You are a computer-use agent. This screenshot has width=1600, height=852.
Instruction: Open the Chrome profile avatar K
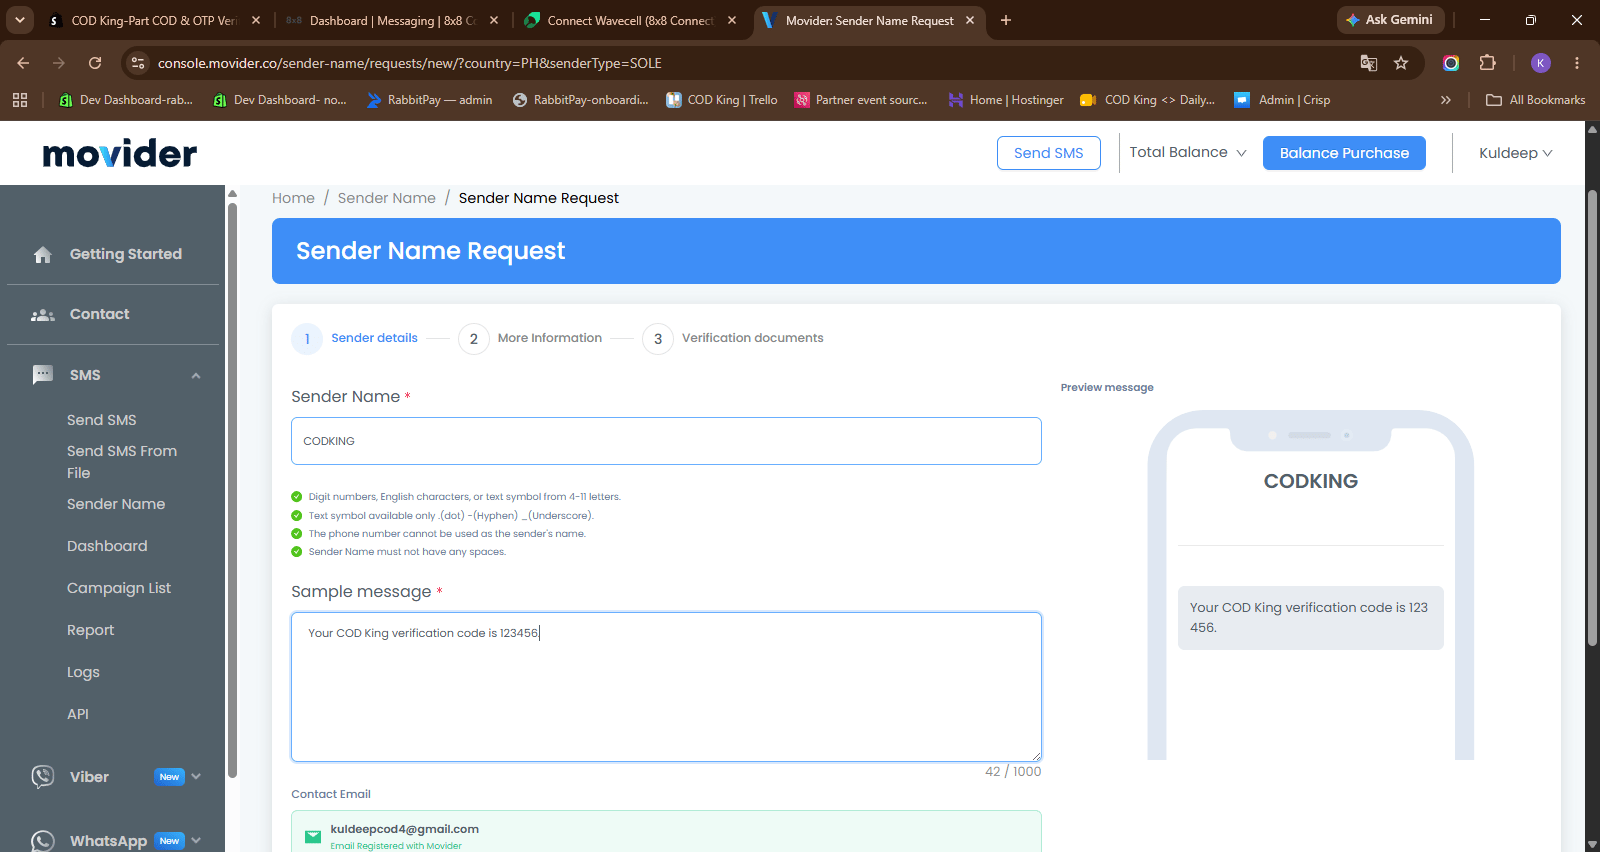pyautogui.click(x=1541, y=63)
